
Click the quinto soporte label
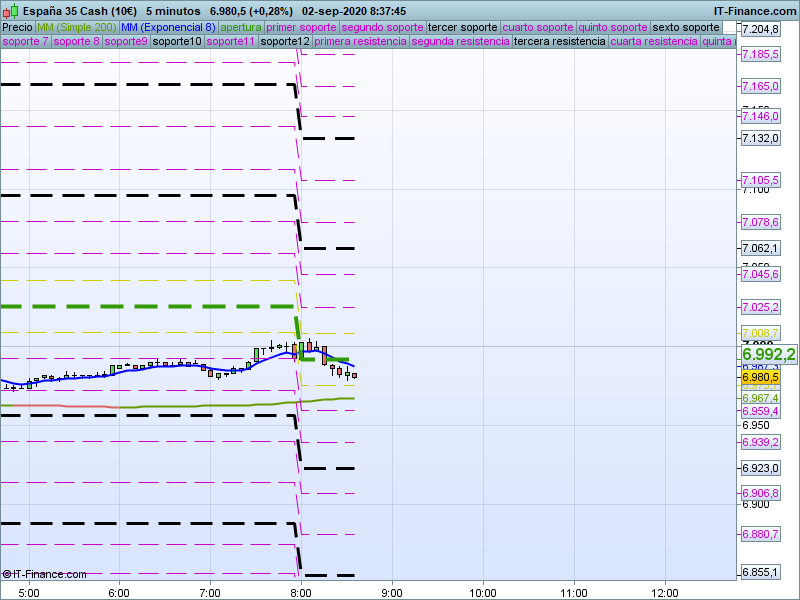(x=613, y=28)
